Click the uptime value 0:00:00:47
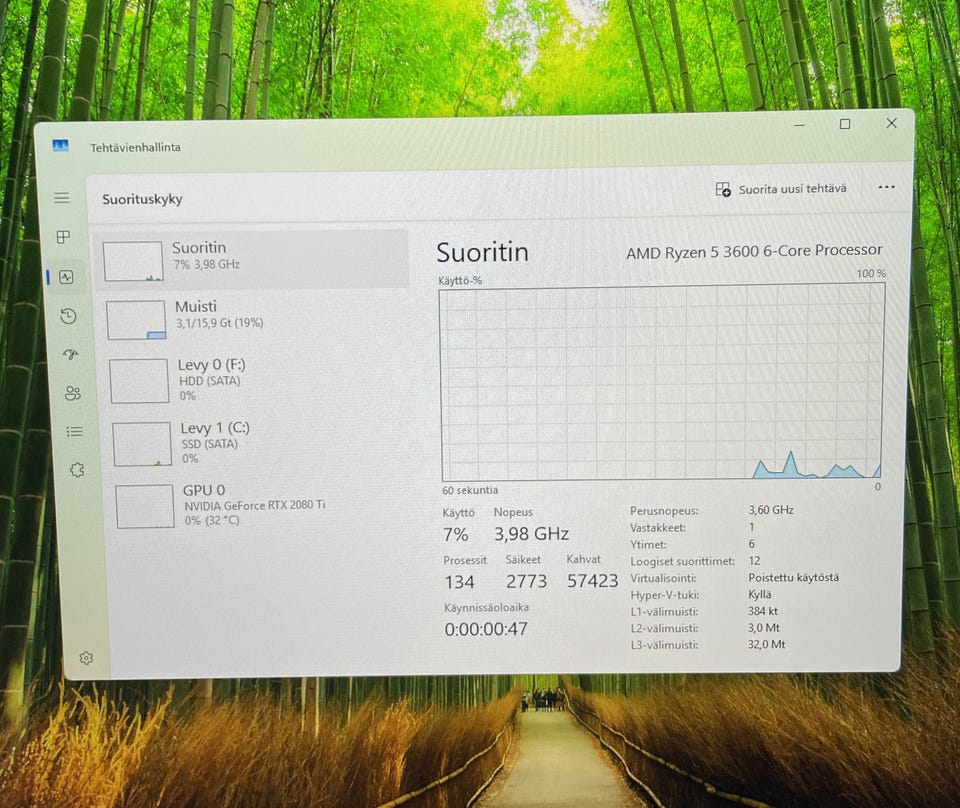The image size is (960, 808). (486, 629)
